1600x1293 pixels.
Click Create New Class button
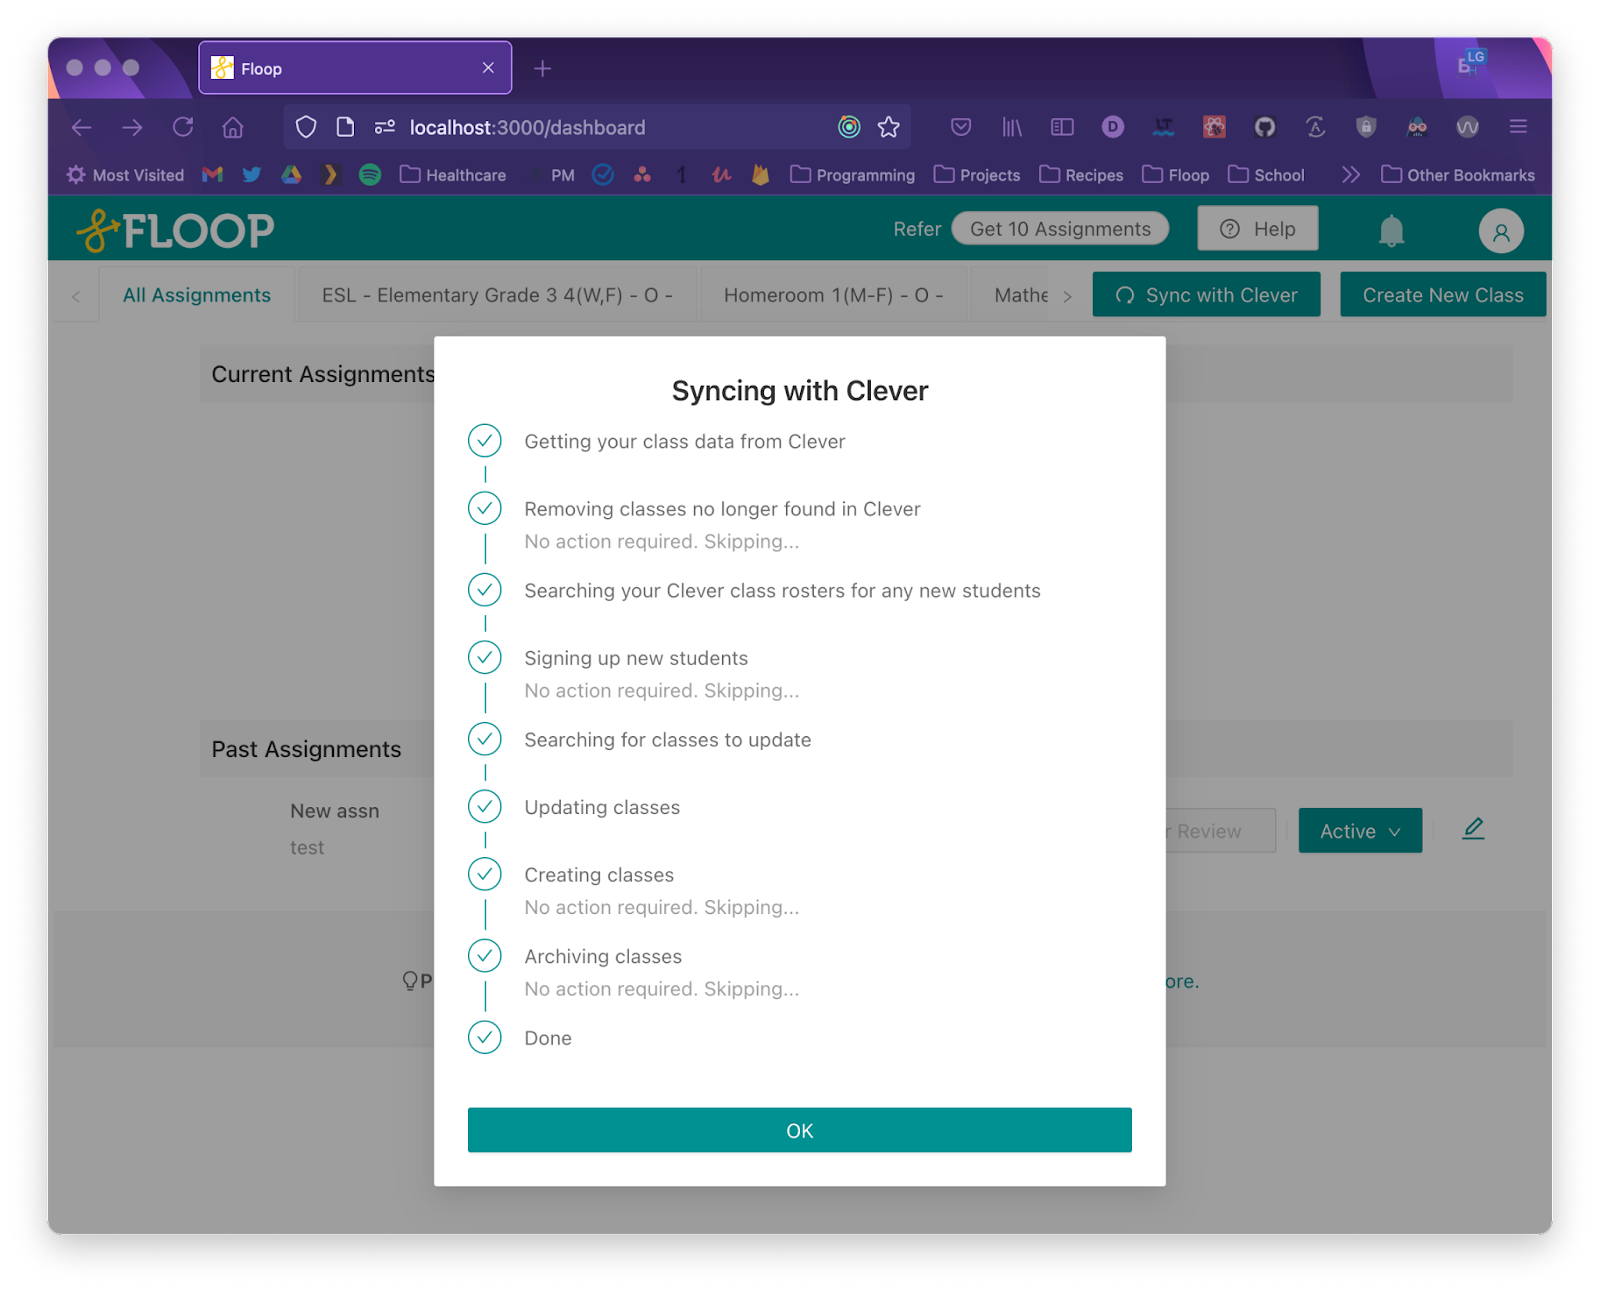tap(1443, 295)
